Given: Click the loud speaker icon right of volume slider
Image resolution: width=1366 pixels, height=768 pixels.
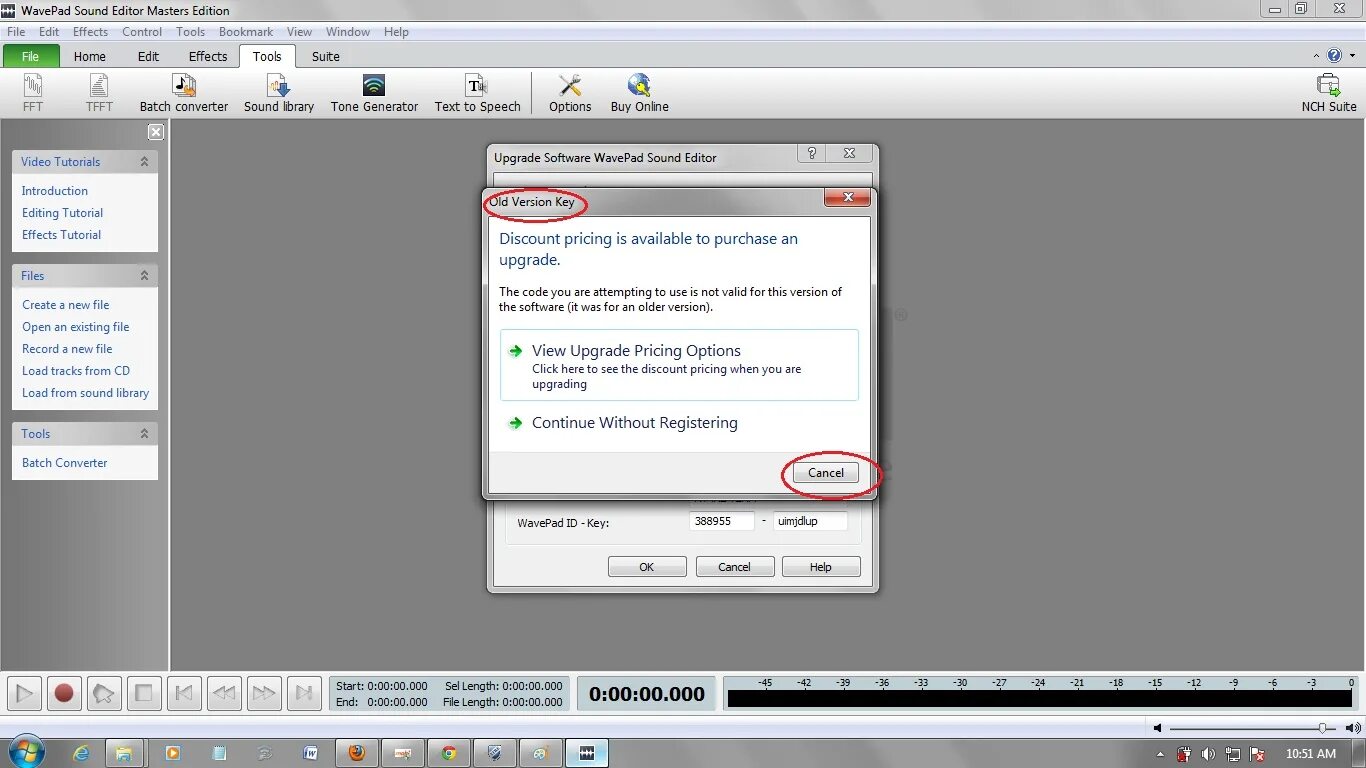Looking at the screenshot, I should 1351,728.
